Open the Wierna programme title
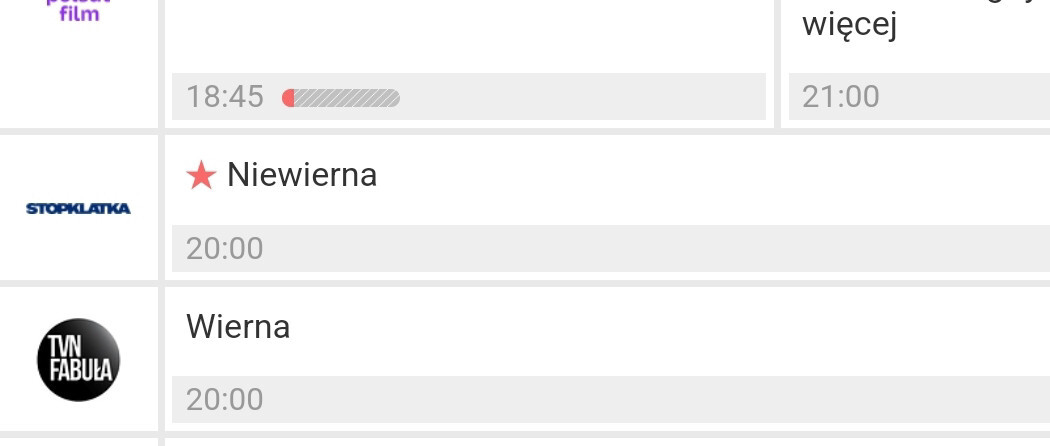Image resolution: width=1050 pixels, height=446 pixels. (x=238, y=327)
